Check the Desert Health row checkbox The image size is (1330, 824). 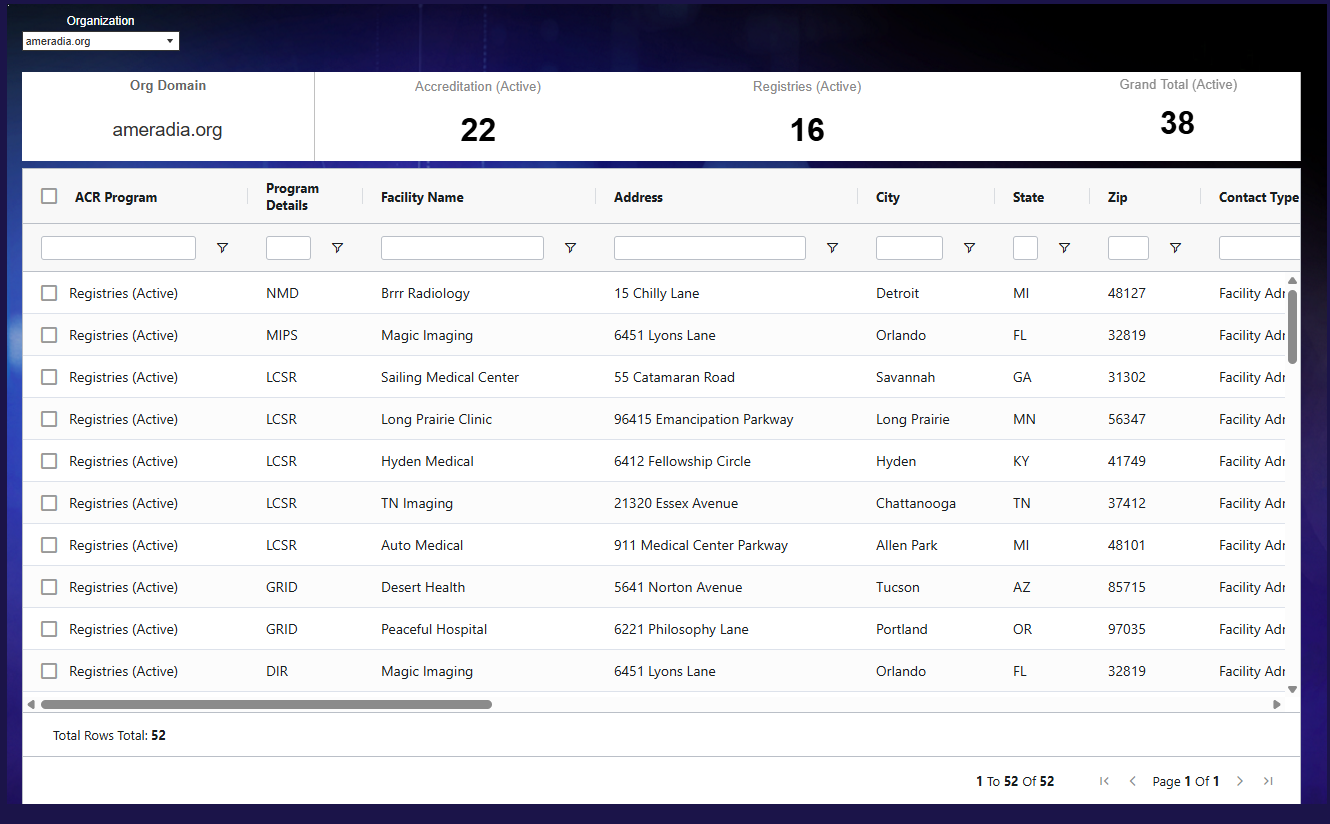pyautogui.click(x=49, y=587)
